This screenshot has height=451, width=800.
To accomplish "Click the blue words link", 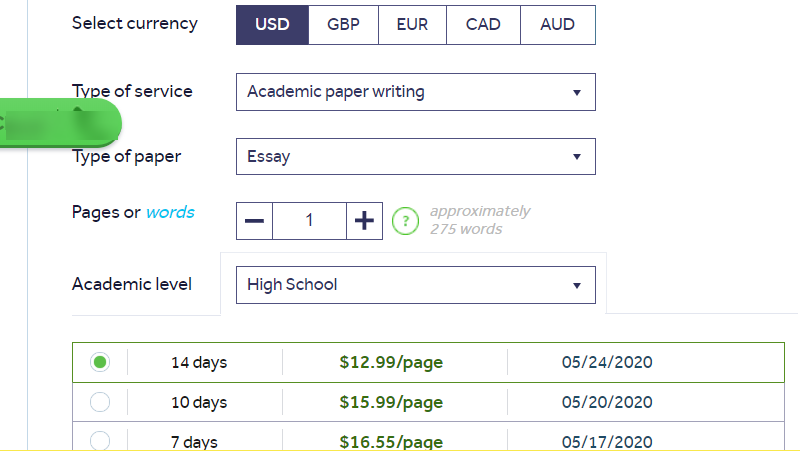I will 170,212.
